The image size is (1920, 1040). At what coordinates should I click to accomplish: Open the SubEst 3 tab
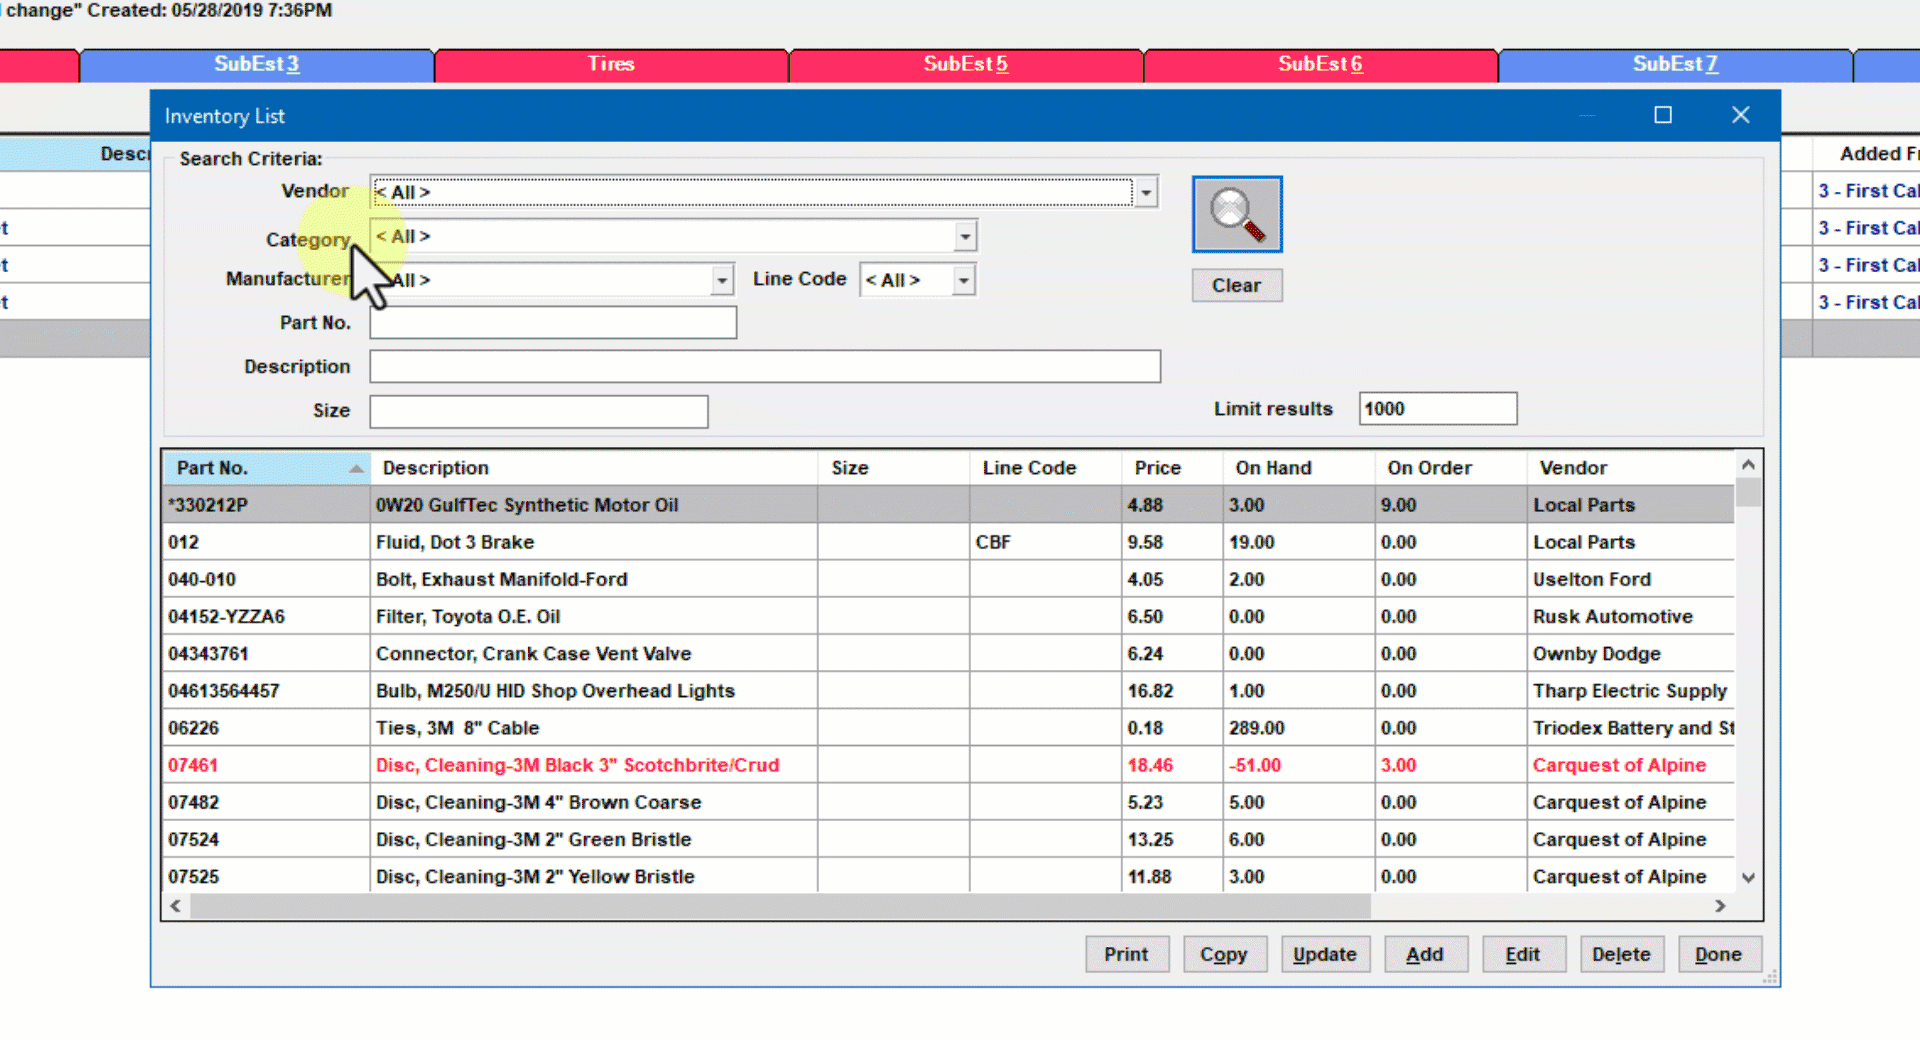pyautogui.click(x=256, y=64)
